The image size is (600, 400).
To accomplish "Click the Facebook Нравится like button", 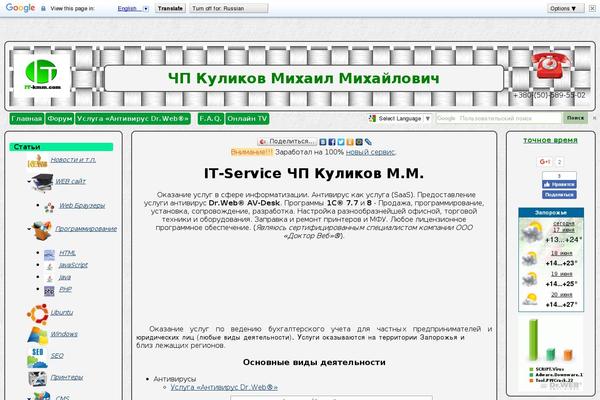I will coord(559,184).
